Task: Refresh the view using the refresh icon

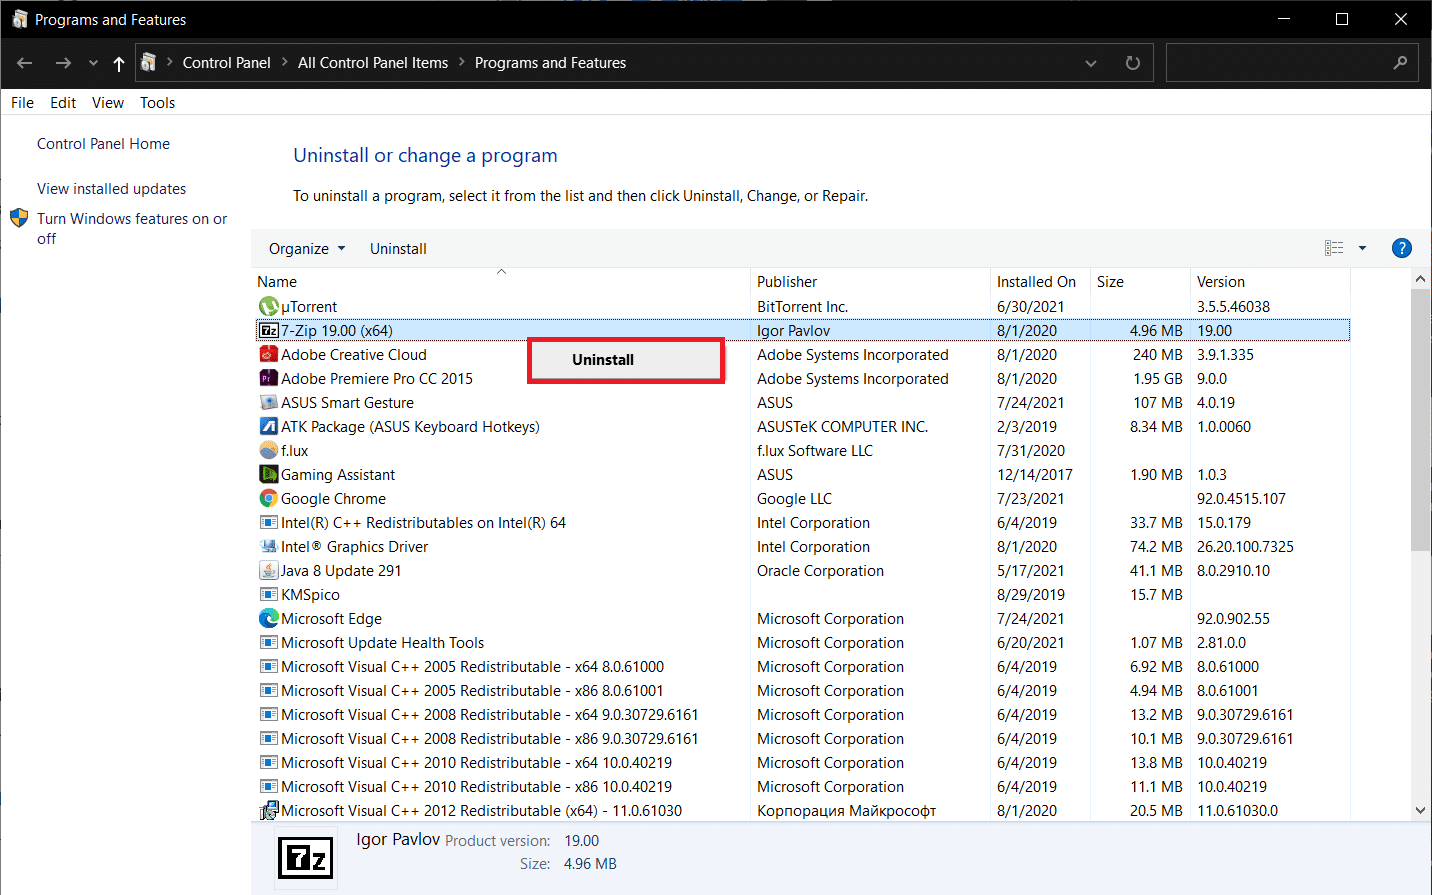Action: pos(1132,63)
